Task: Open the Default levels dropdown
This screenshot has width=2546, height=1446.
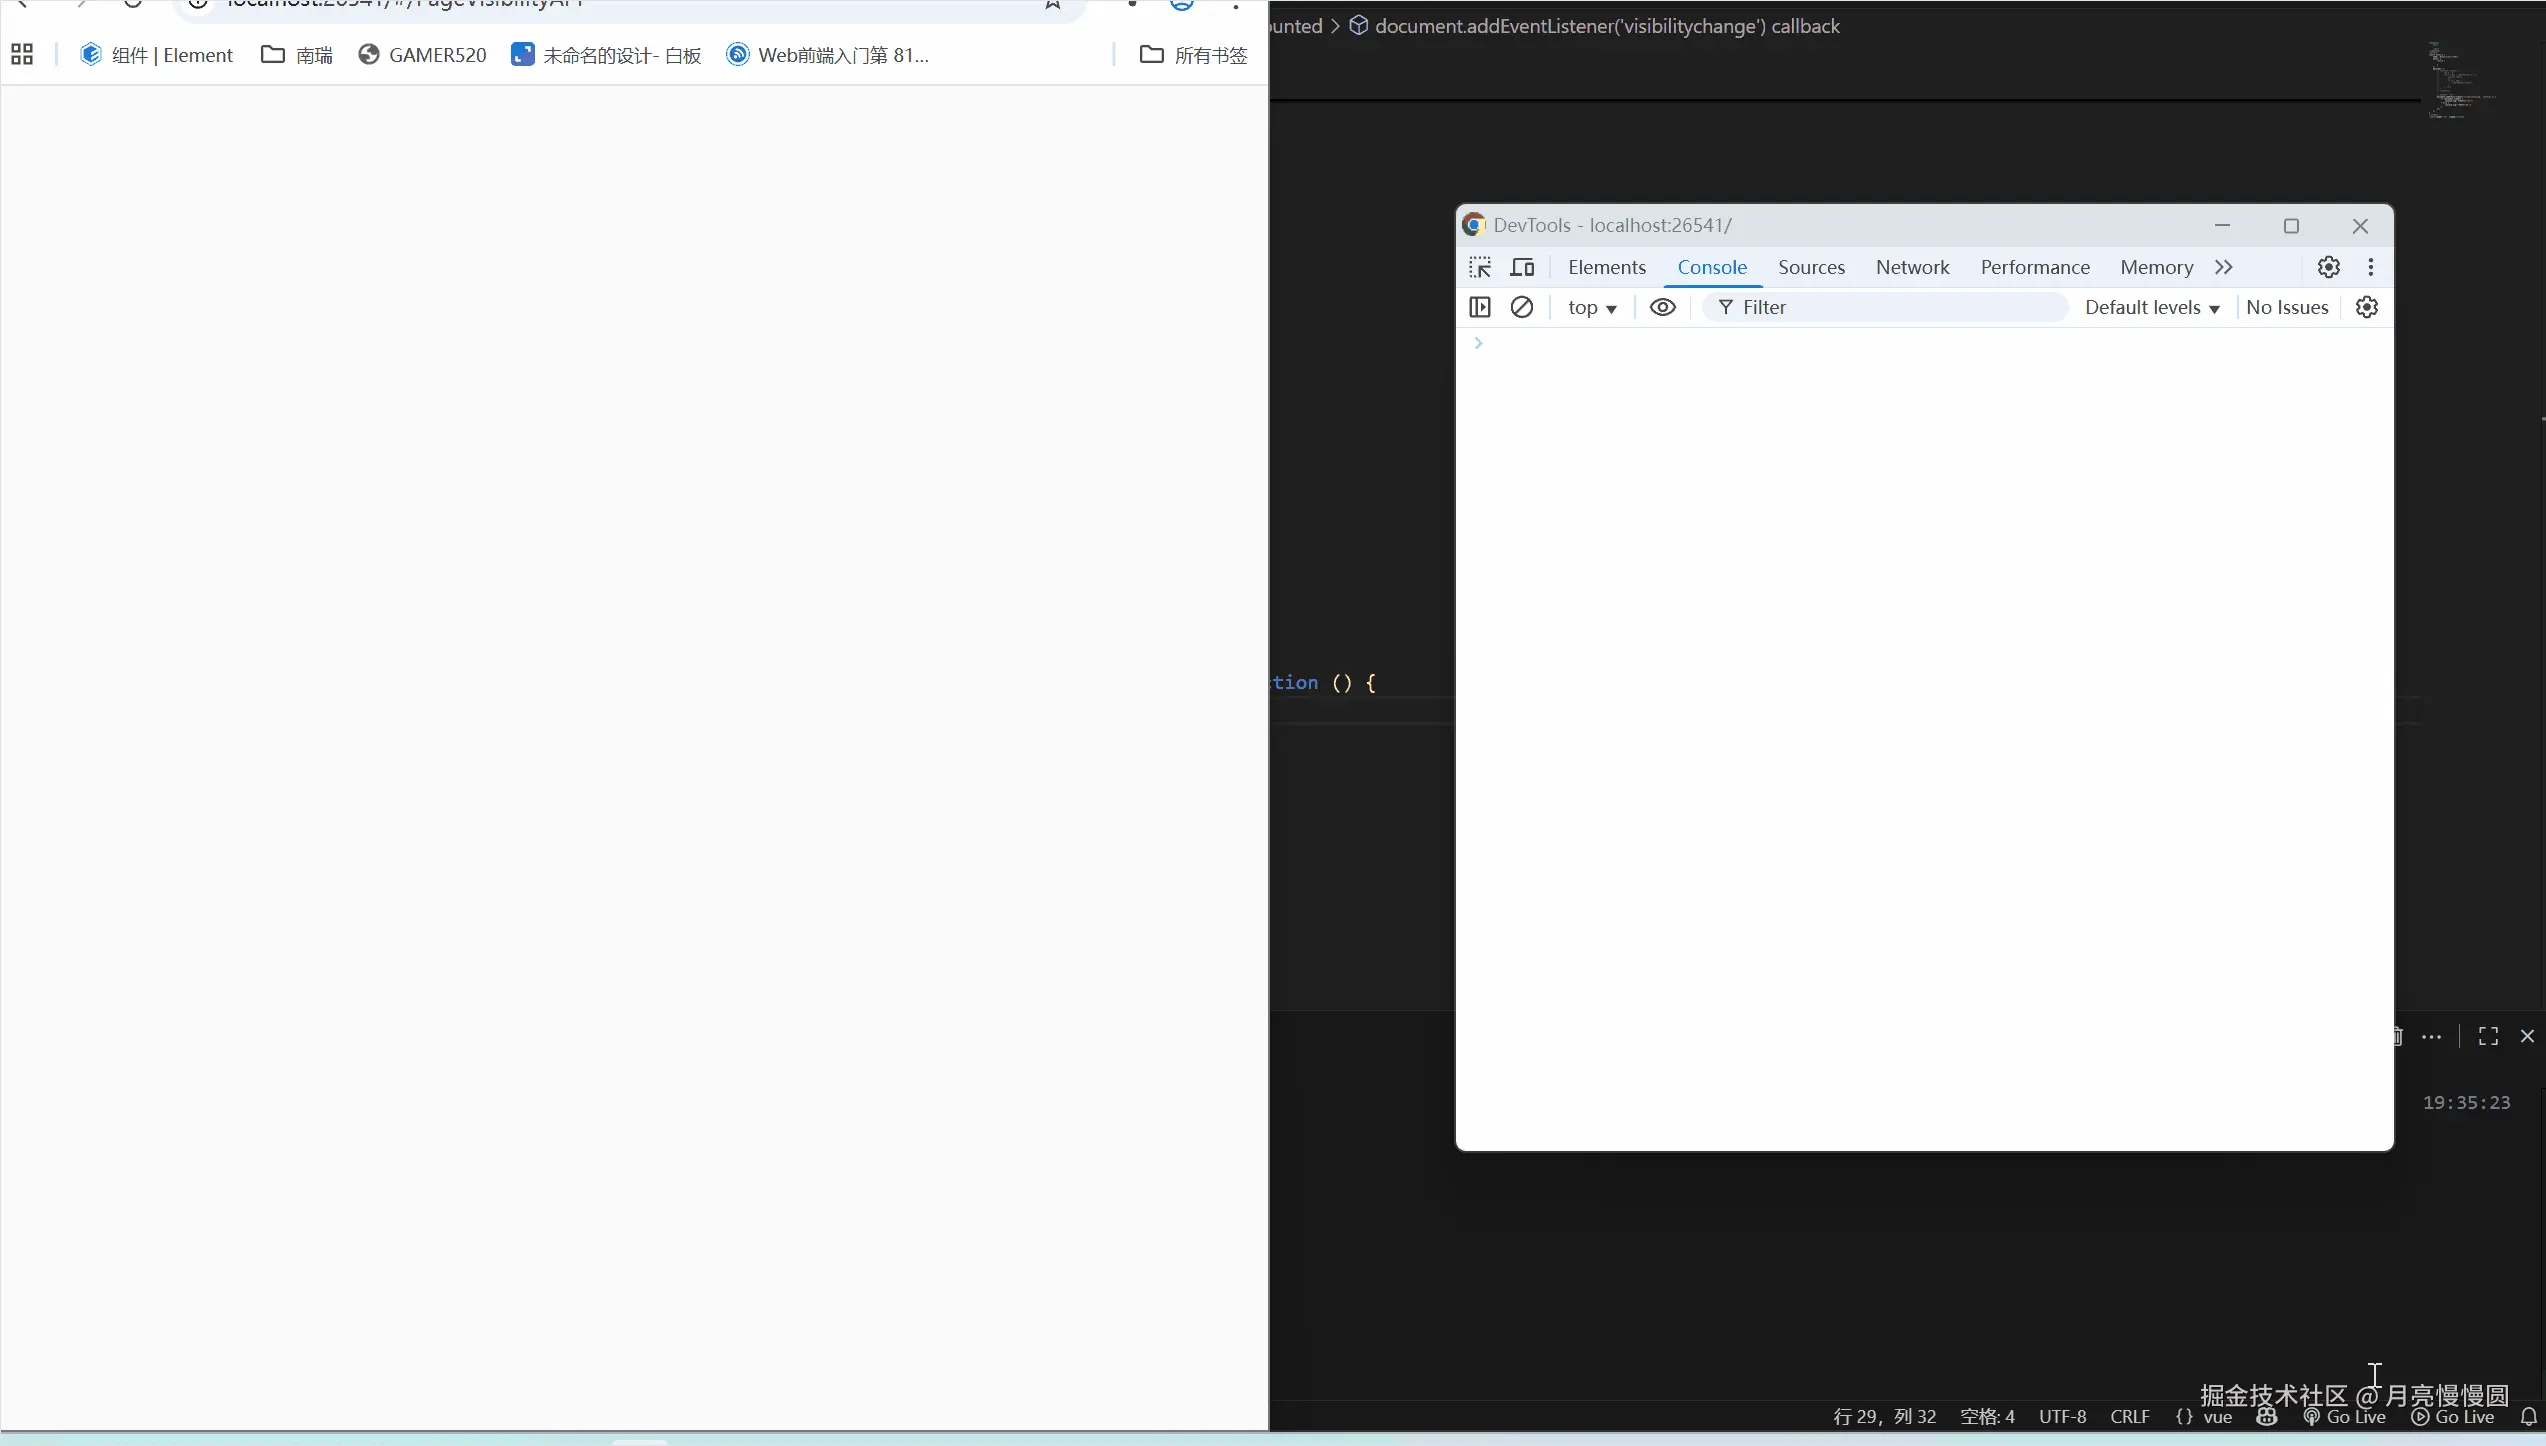Action: (2152, 308)
